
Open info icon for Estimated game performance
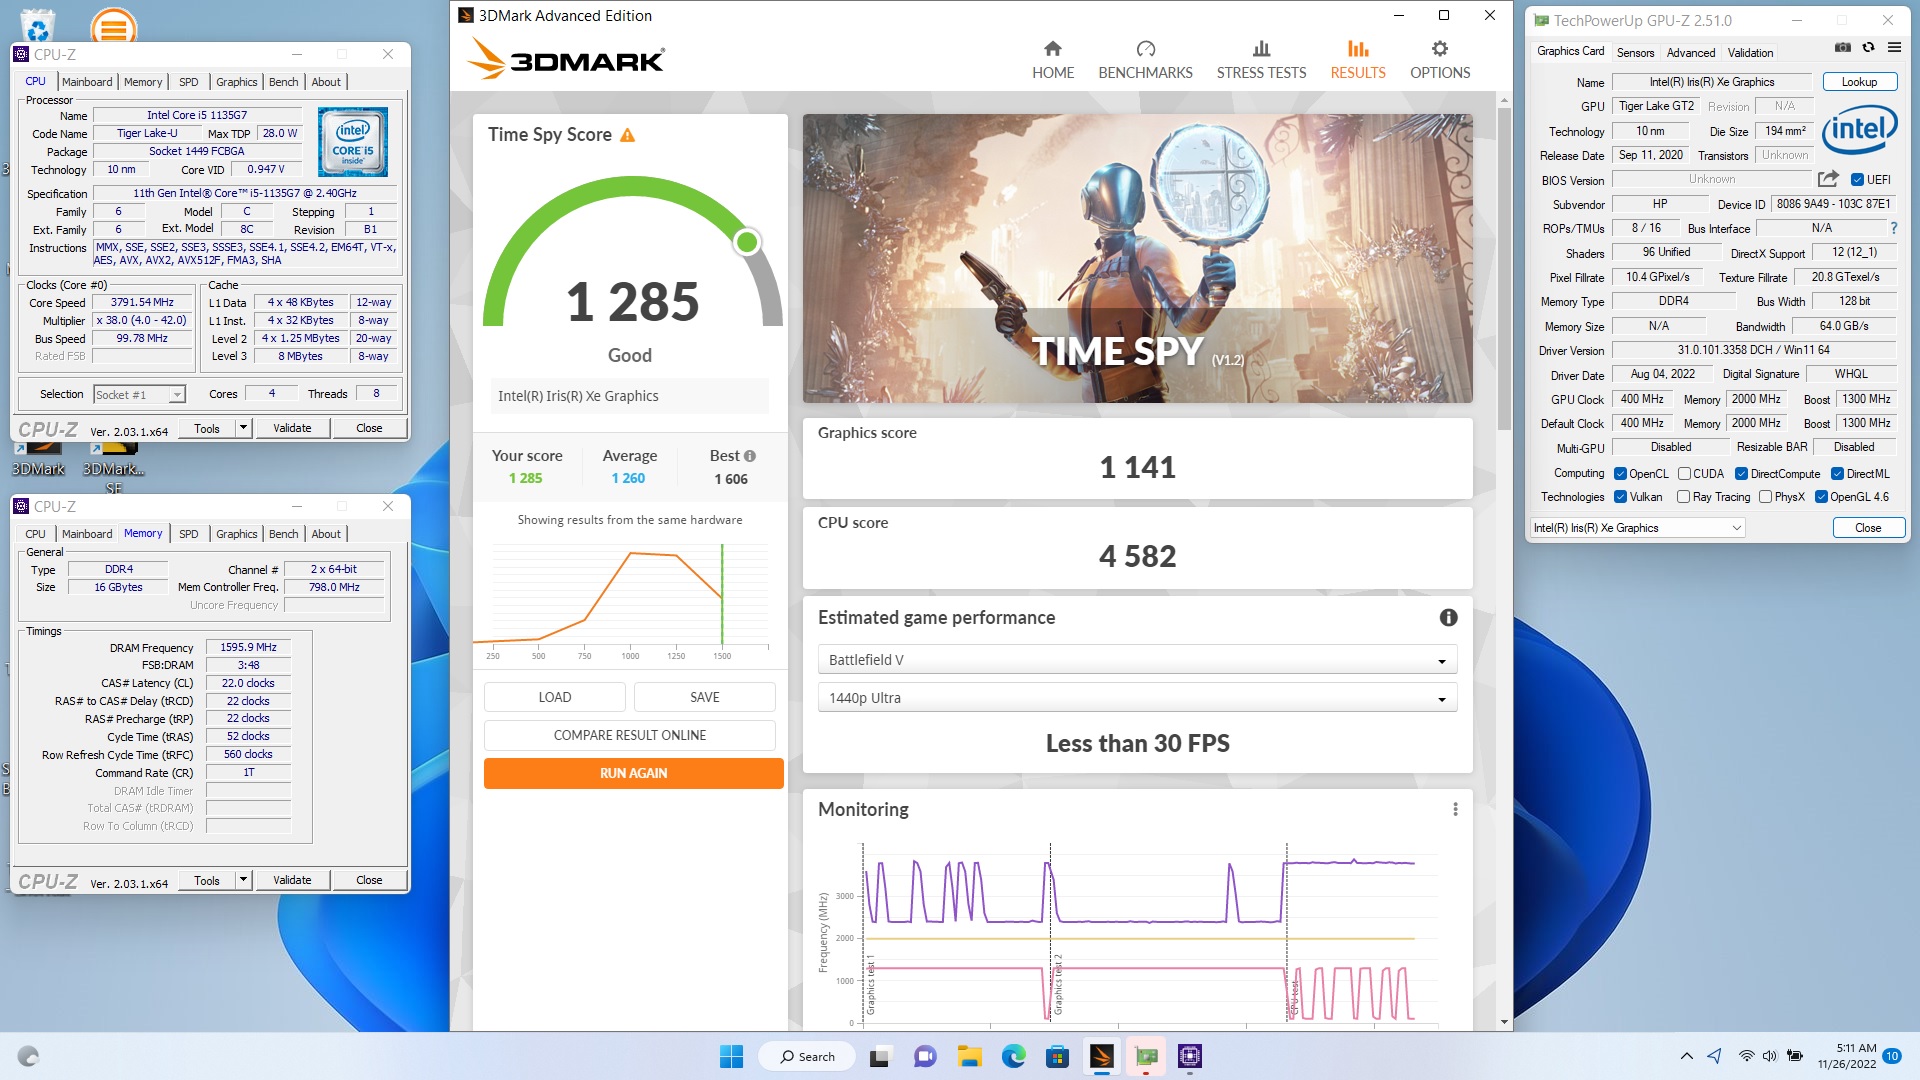[1448, 618]
